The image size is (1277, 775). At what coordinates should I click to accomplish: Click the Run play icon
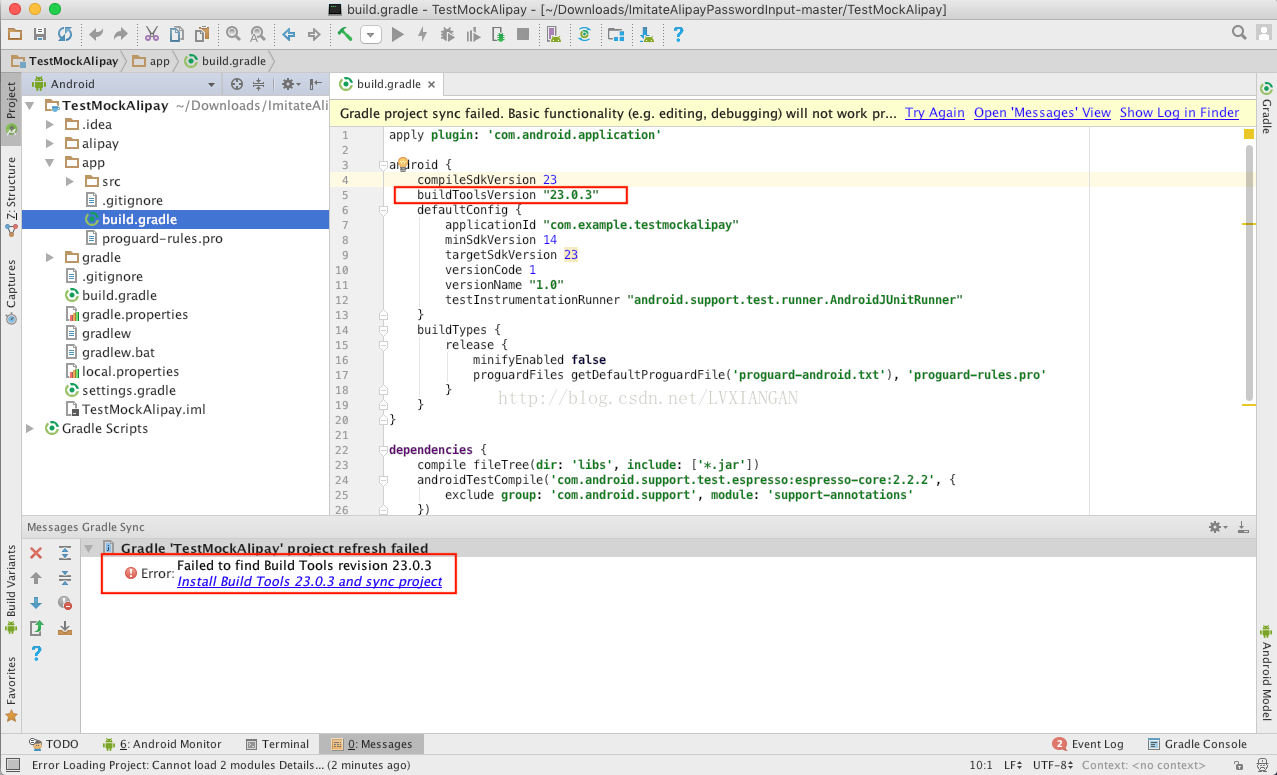coord(397,34)
